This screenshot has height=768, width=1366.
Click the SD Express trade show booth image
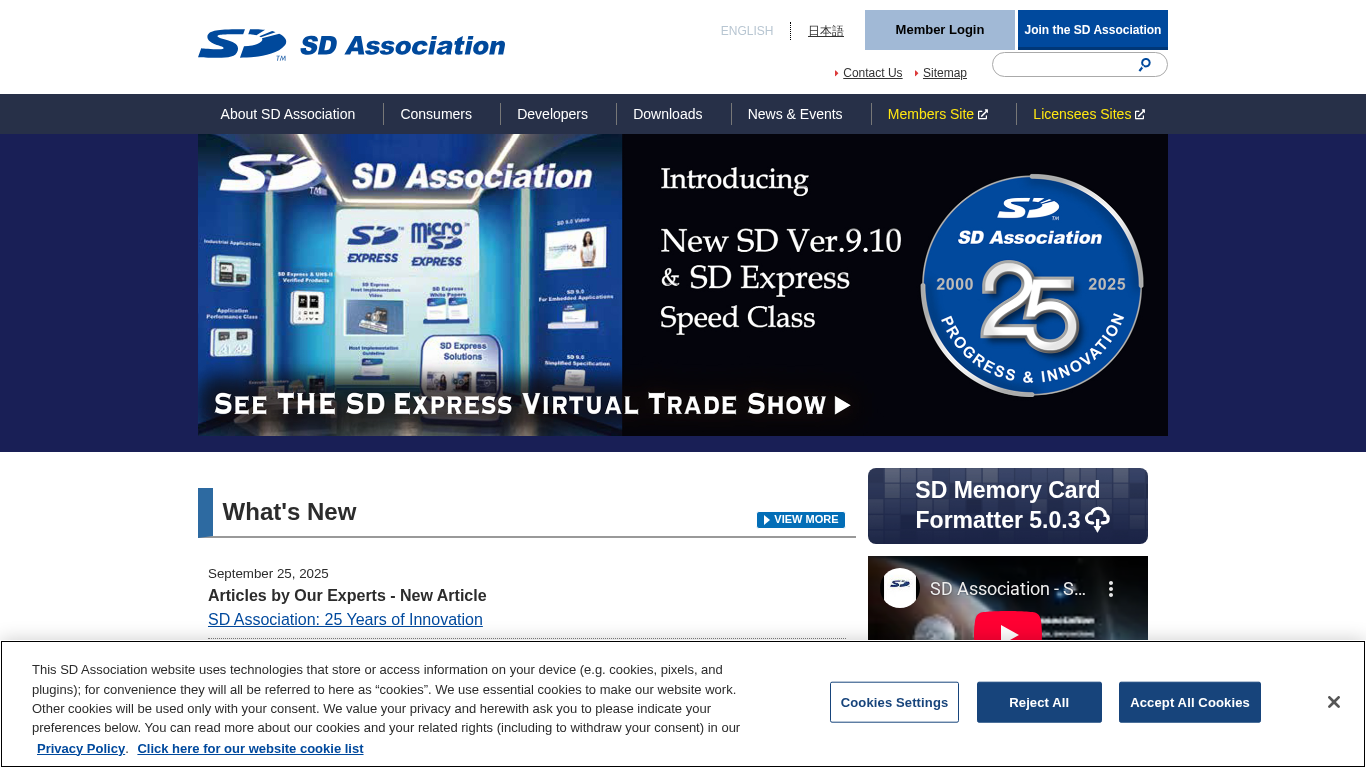point(410,285)
